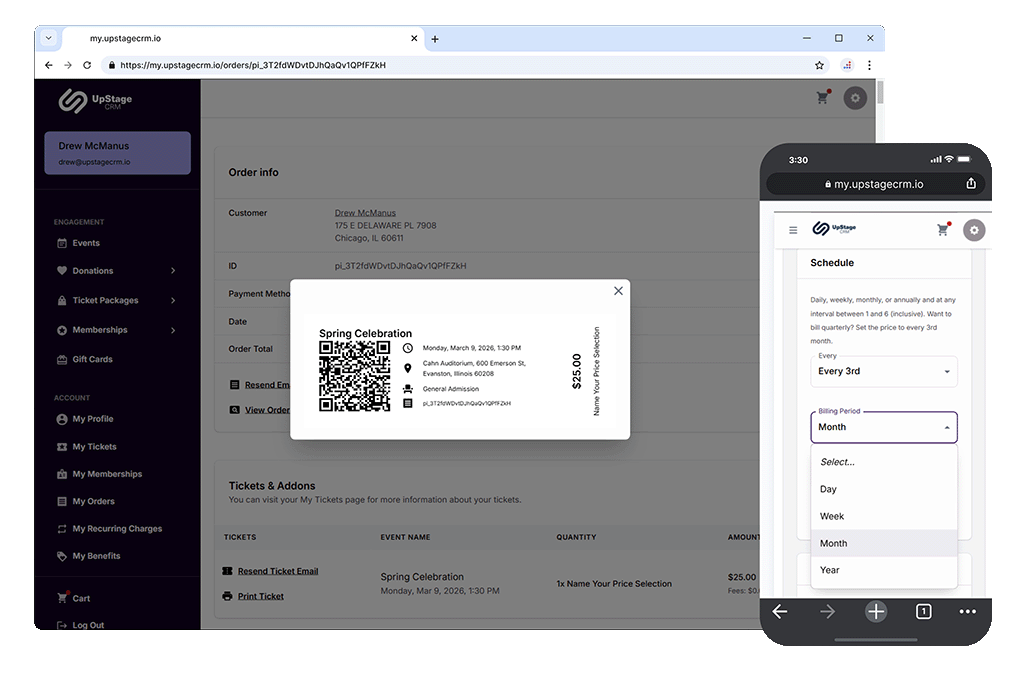Open the gear settings icon in desktop header
Screen dimensions: 1024x688
[x=854, y=98]
